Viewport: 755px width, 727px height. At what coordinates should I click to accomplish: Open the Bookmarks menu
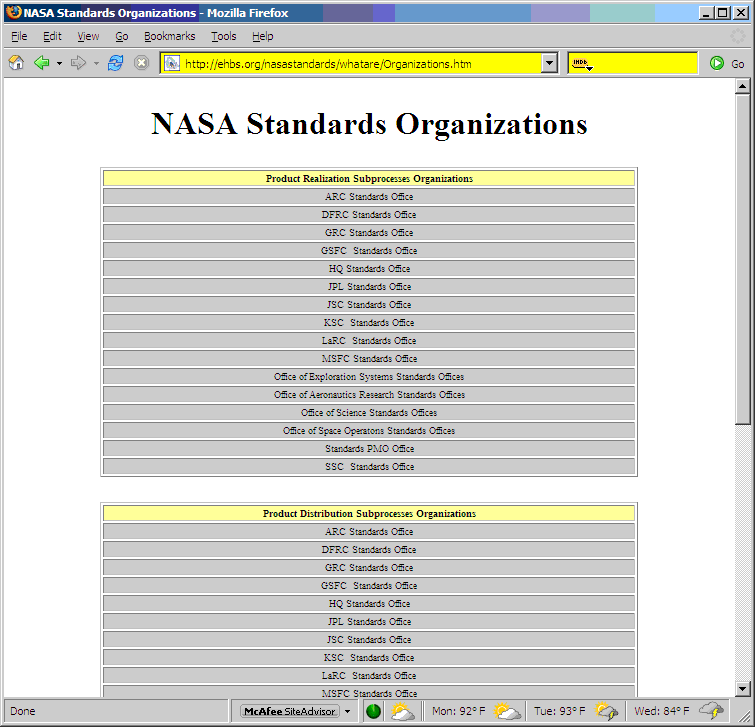click(x=169, y=37)
